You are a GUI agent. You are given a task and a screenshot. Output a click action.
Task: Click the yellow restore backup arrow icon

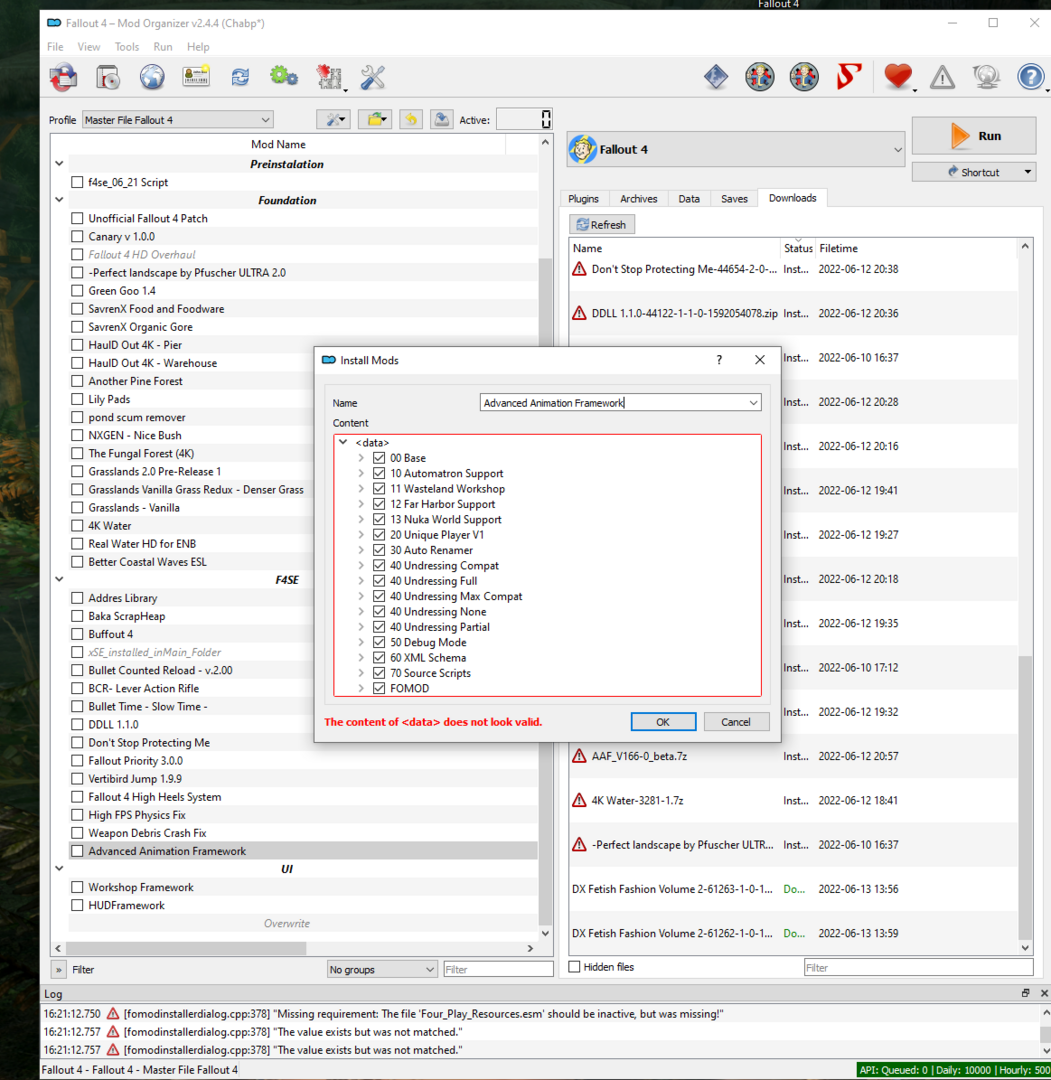[411, 119]
